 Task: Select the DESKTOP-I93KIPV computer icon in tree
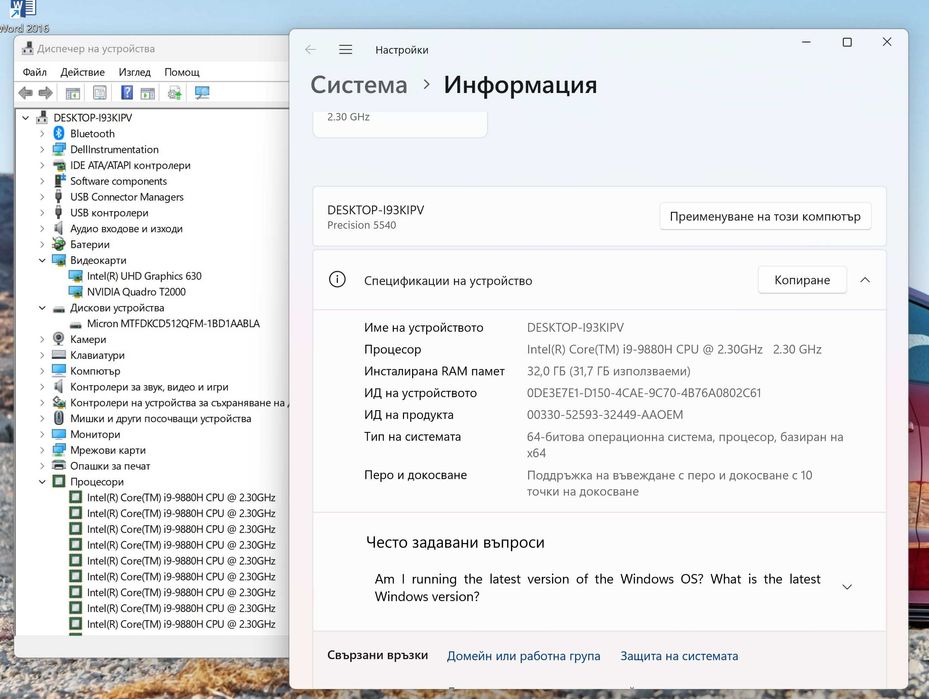pos(42,117)
